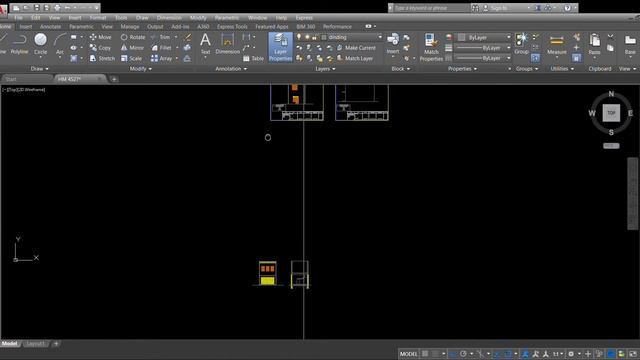Click Make Current layer button

pyautogui.click(x=356, y=48)
